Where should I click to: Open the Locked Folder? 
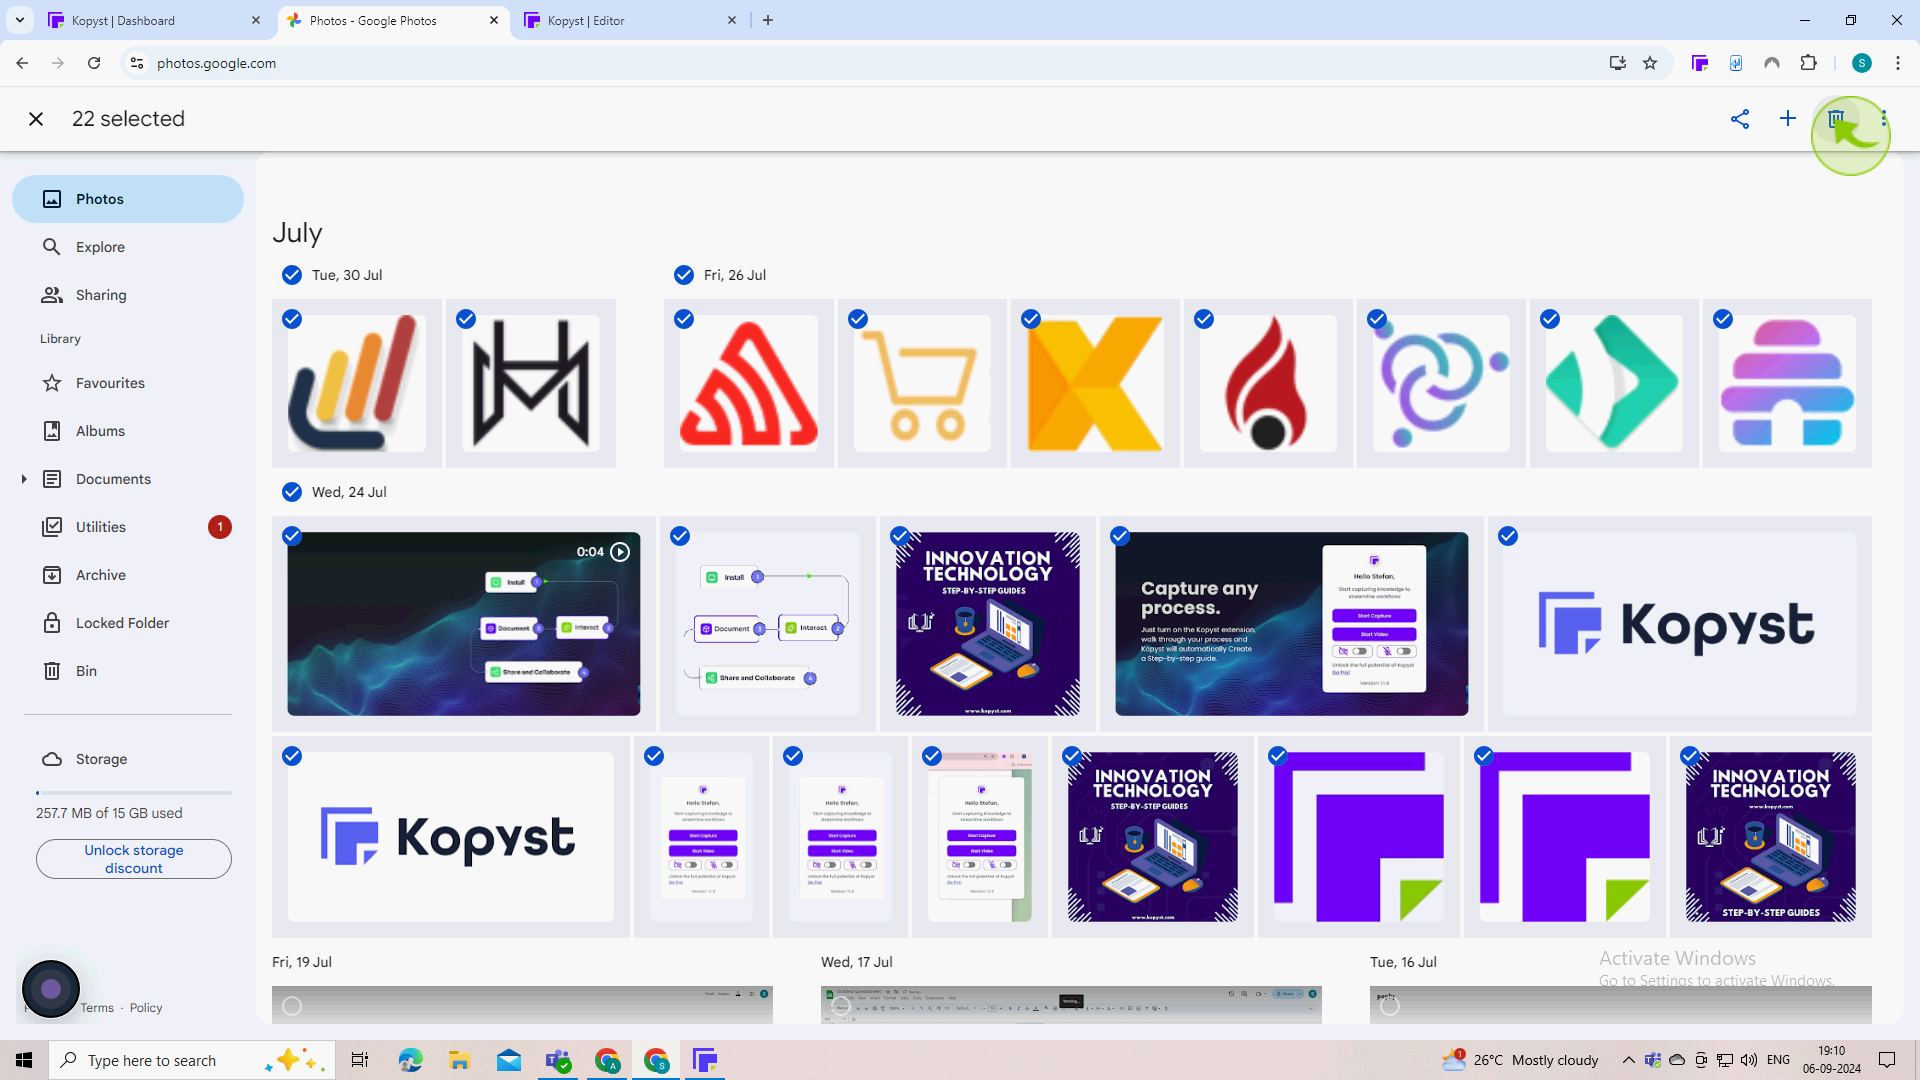click(128, 623)
